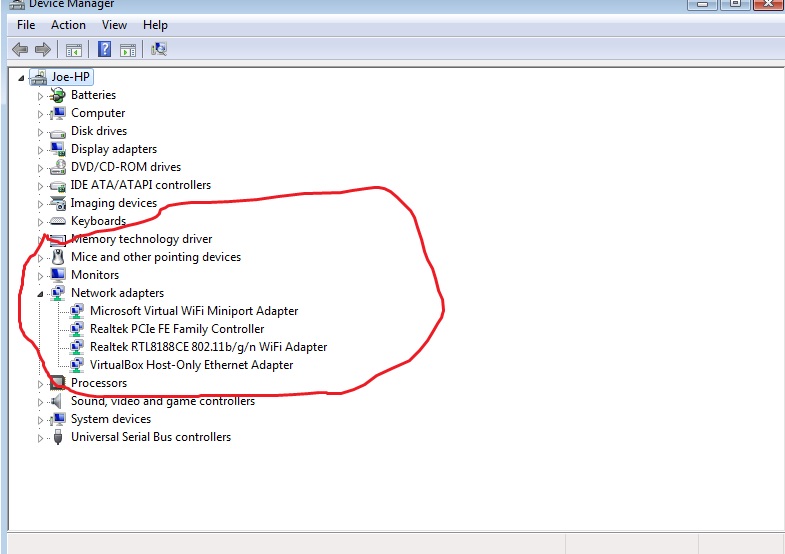This screenshot has height=554, width=785.
Task: Expand the Imaging devices node
Action: pos(41,204)
